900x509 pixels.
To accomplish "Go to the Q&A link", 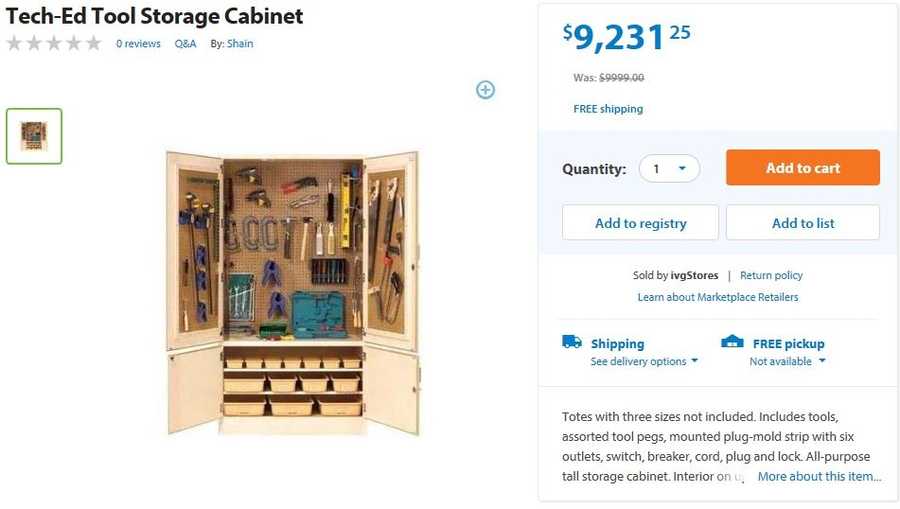I will (x=185, y=44).
